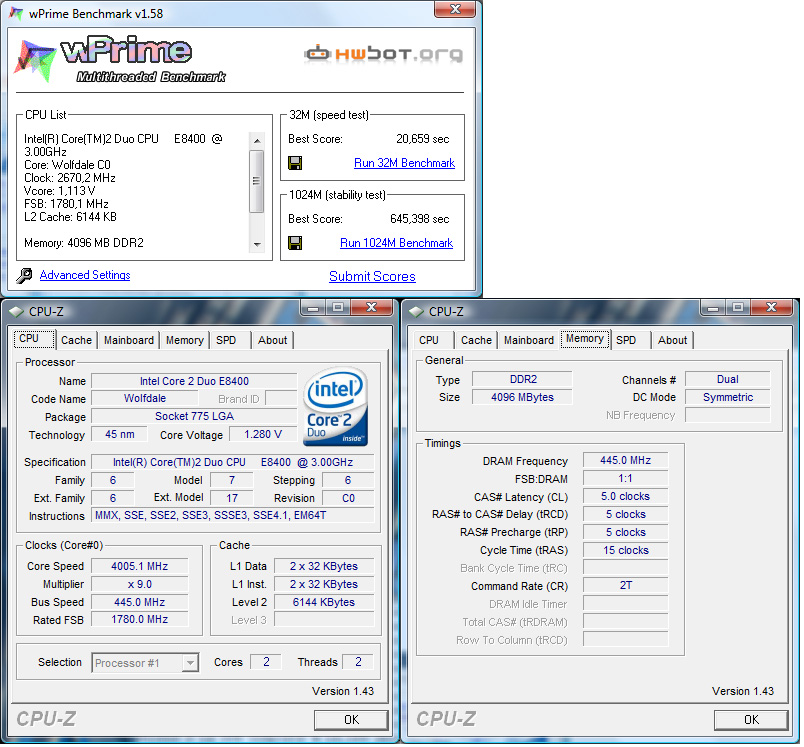Click the Instructions field listing MMX, SSE
This screenshot has height=747, width=804.
click(x=233, y=515)
